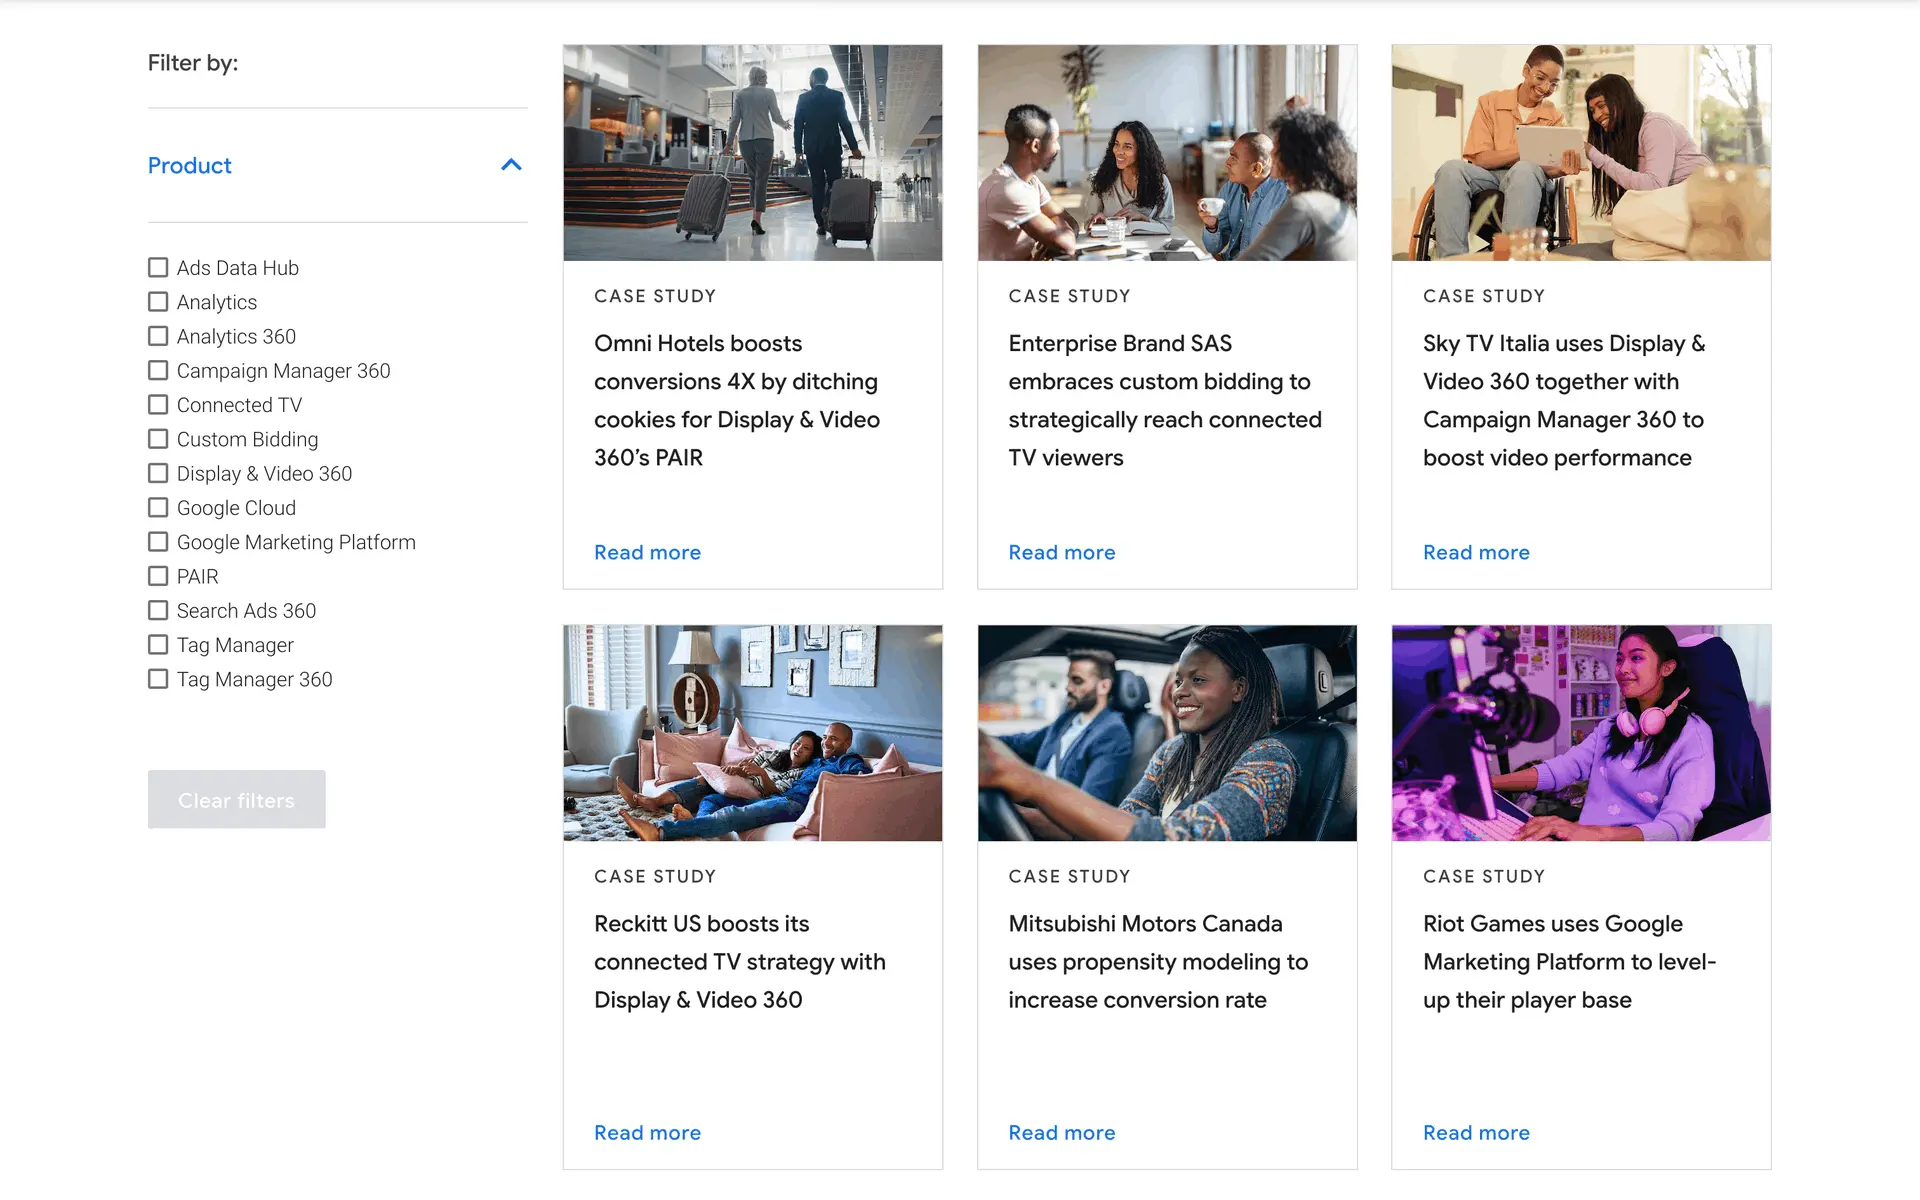Collapse the Product filter chevron
Screen dimensions: 1920x1200
click(511, 165)
